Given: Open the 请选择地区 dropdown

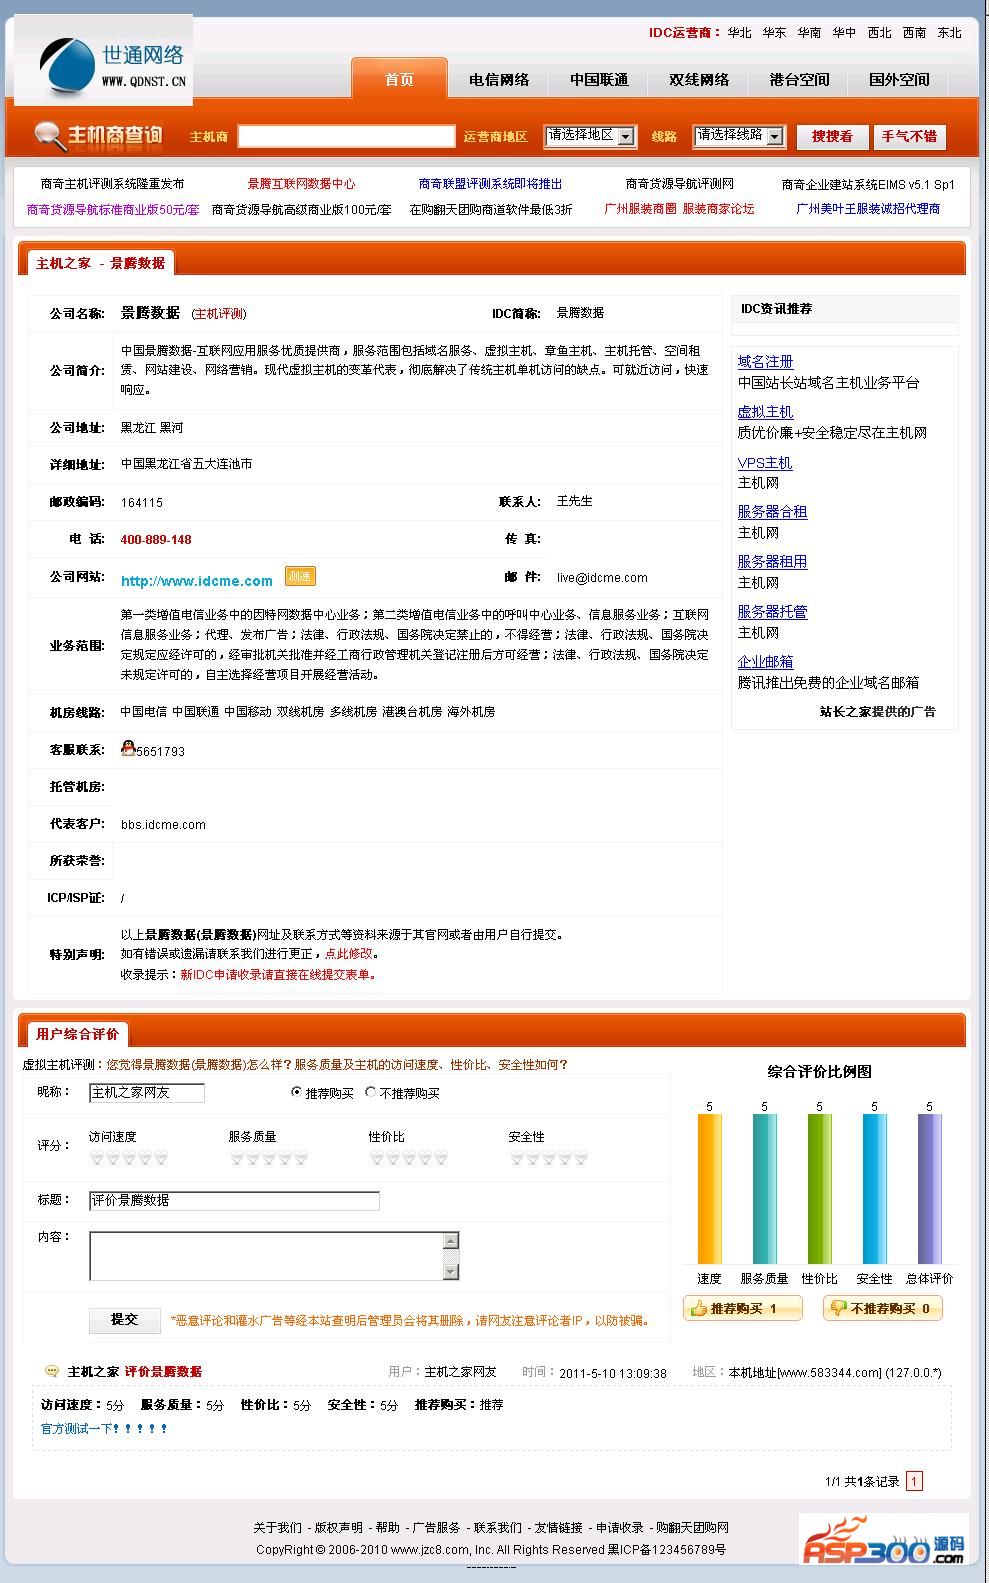Looking at the screenshot, I should 590,136.
